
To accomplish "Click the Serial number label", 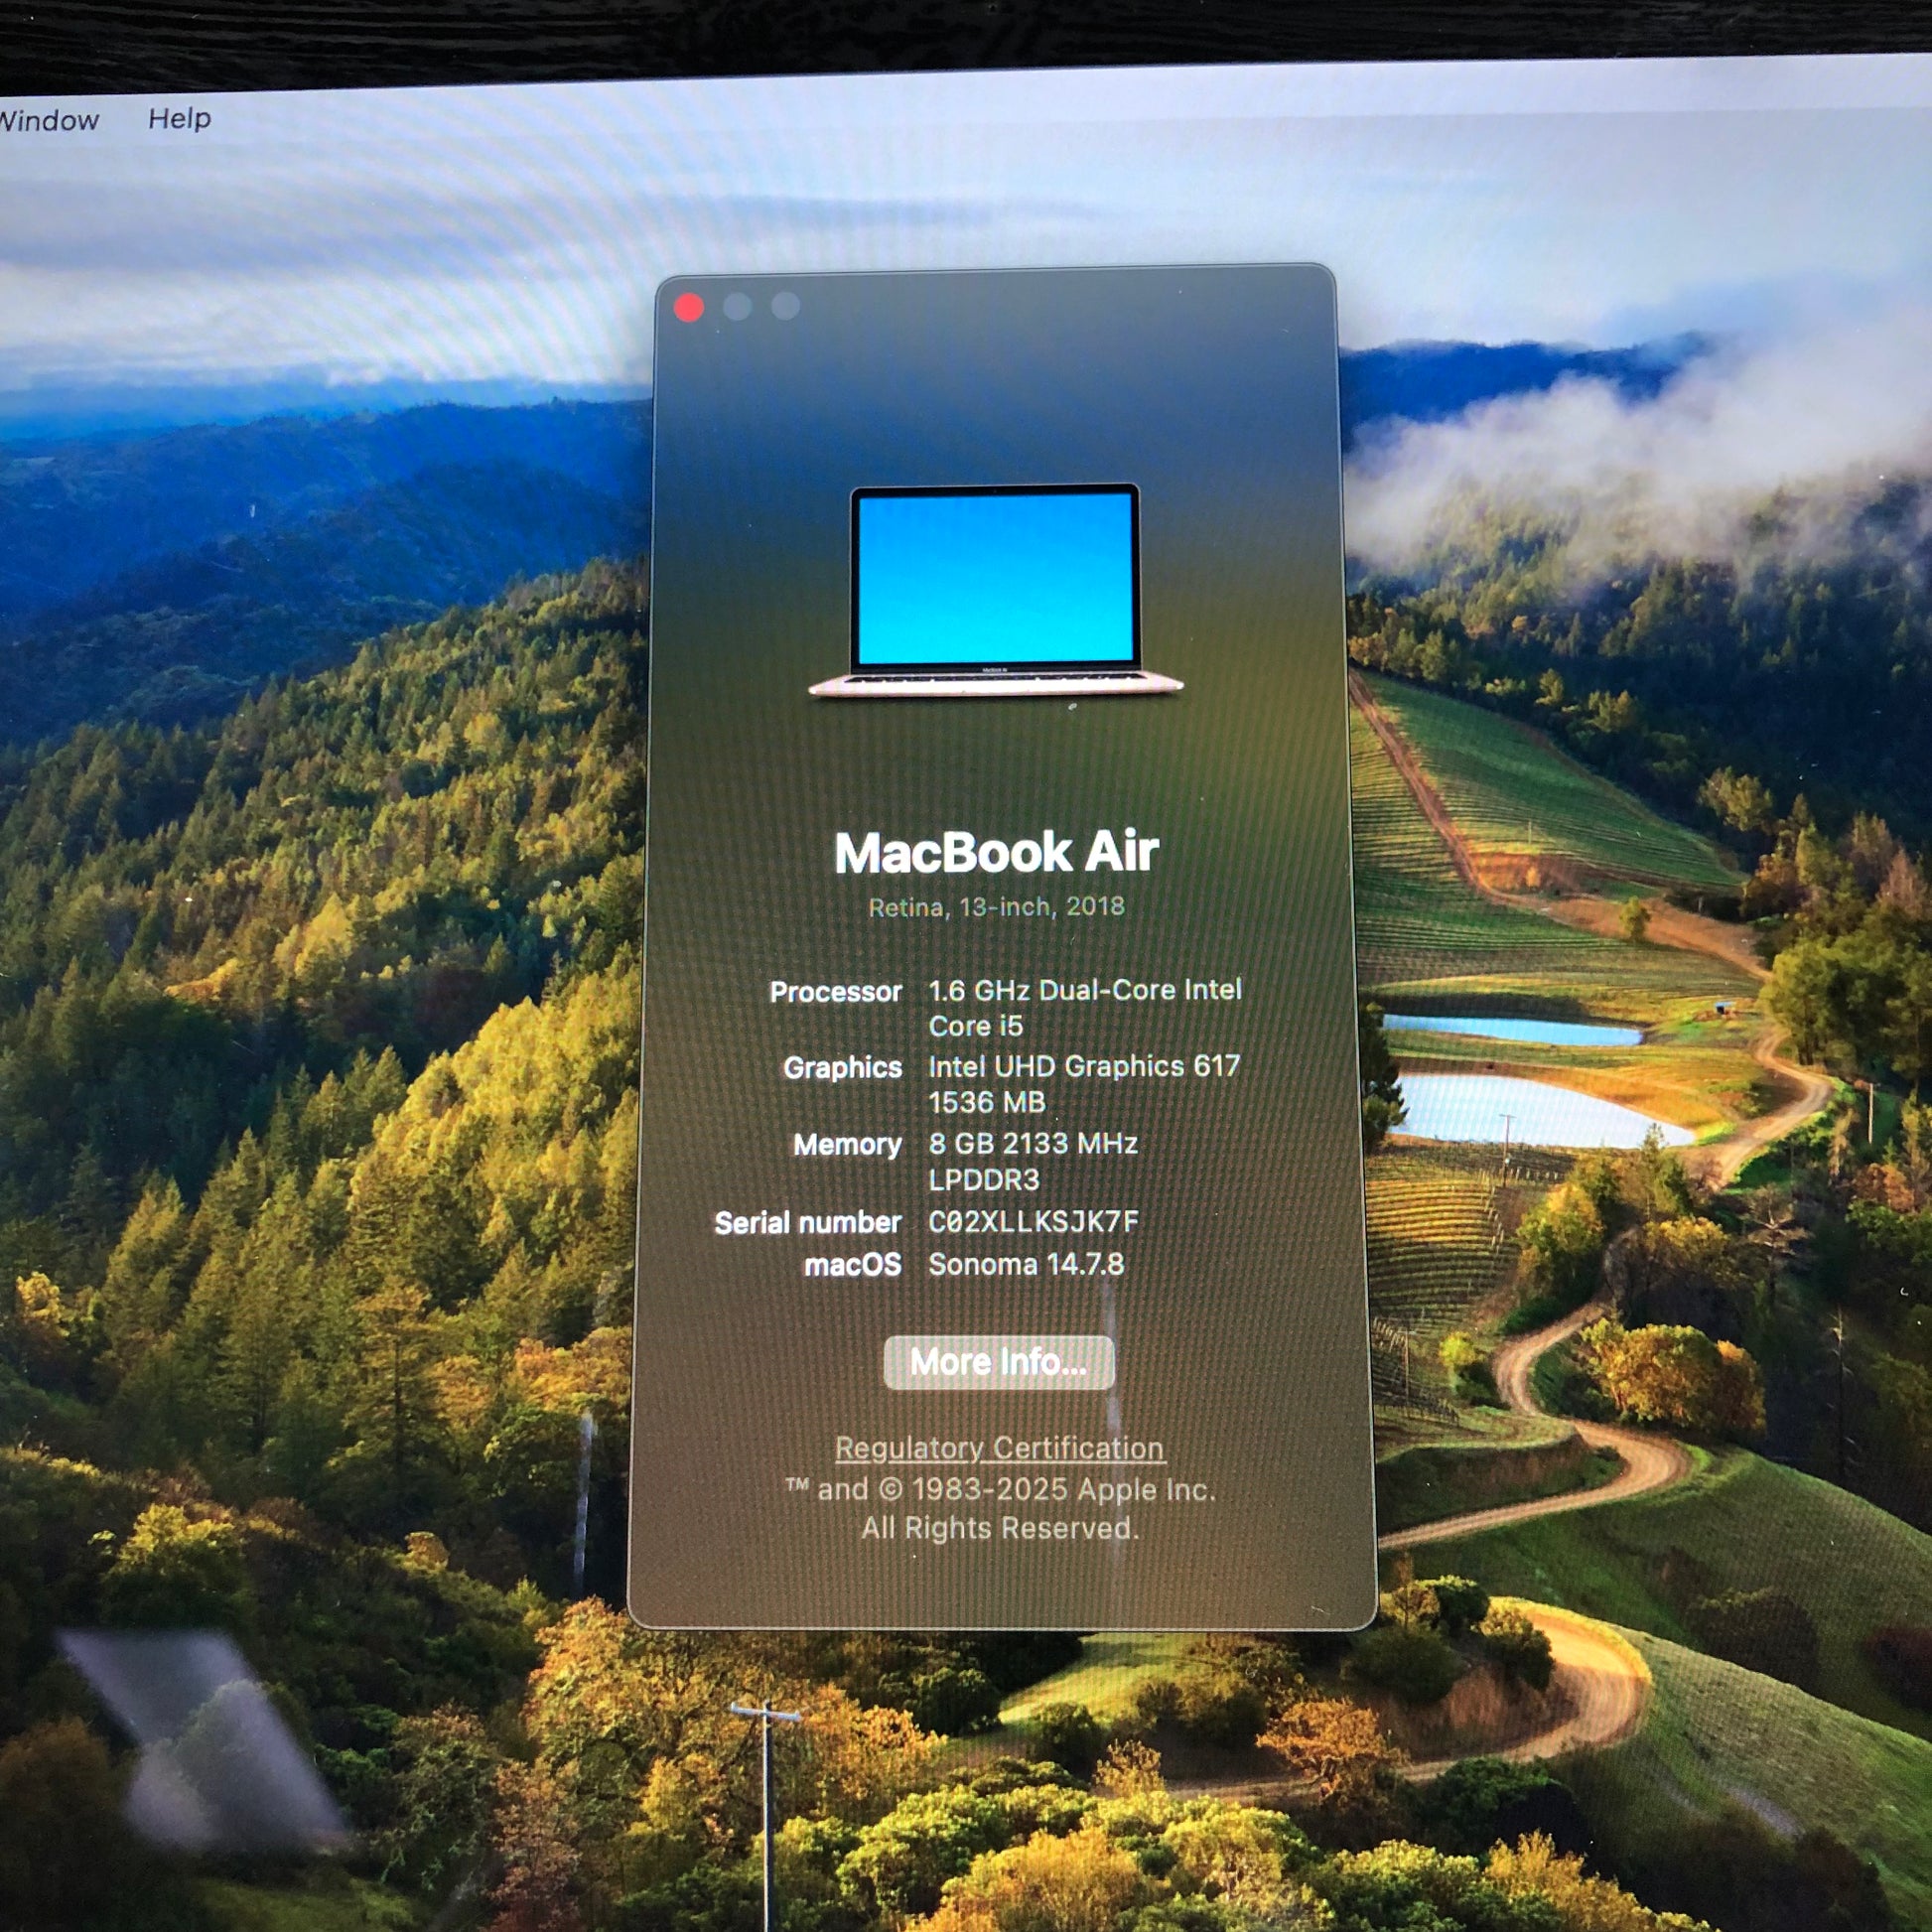I will click(808, 1222).
